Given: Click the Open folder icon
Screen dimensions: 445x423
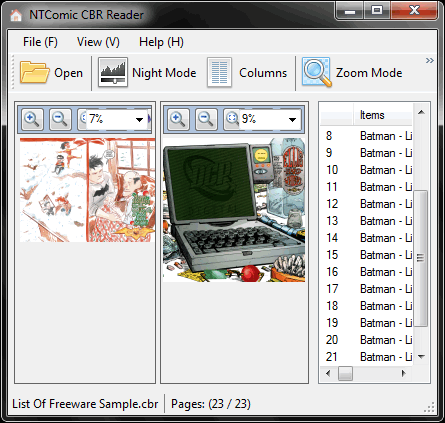Looking at the screenshot, I should point(34,72).
